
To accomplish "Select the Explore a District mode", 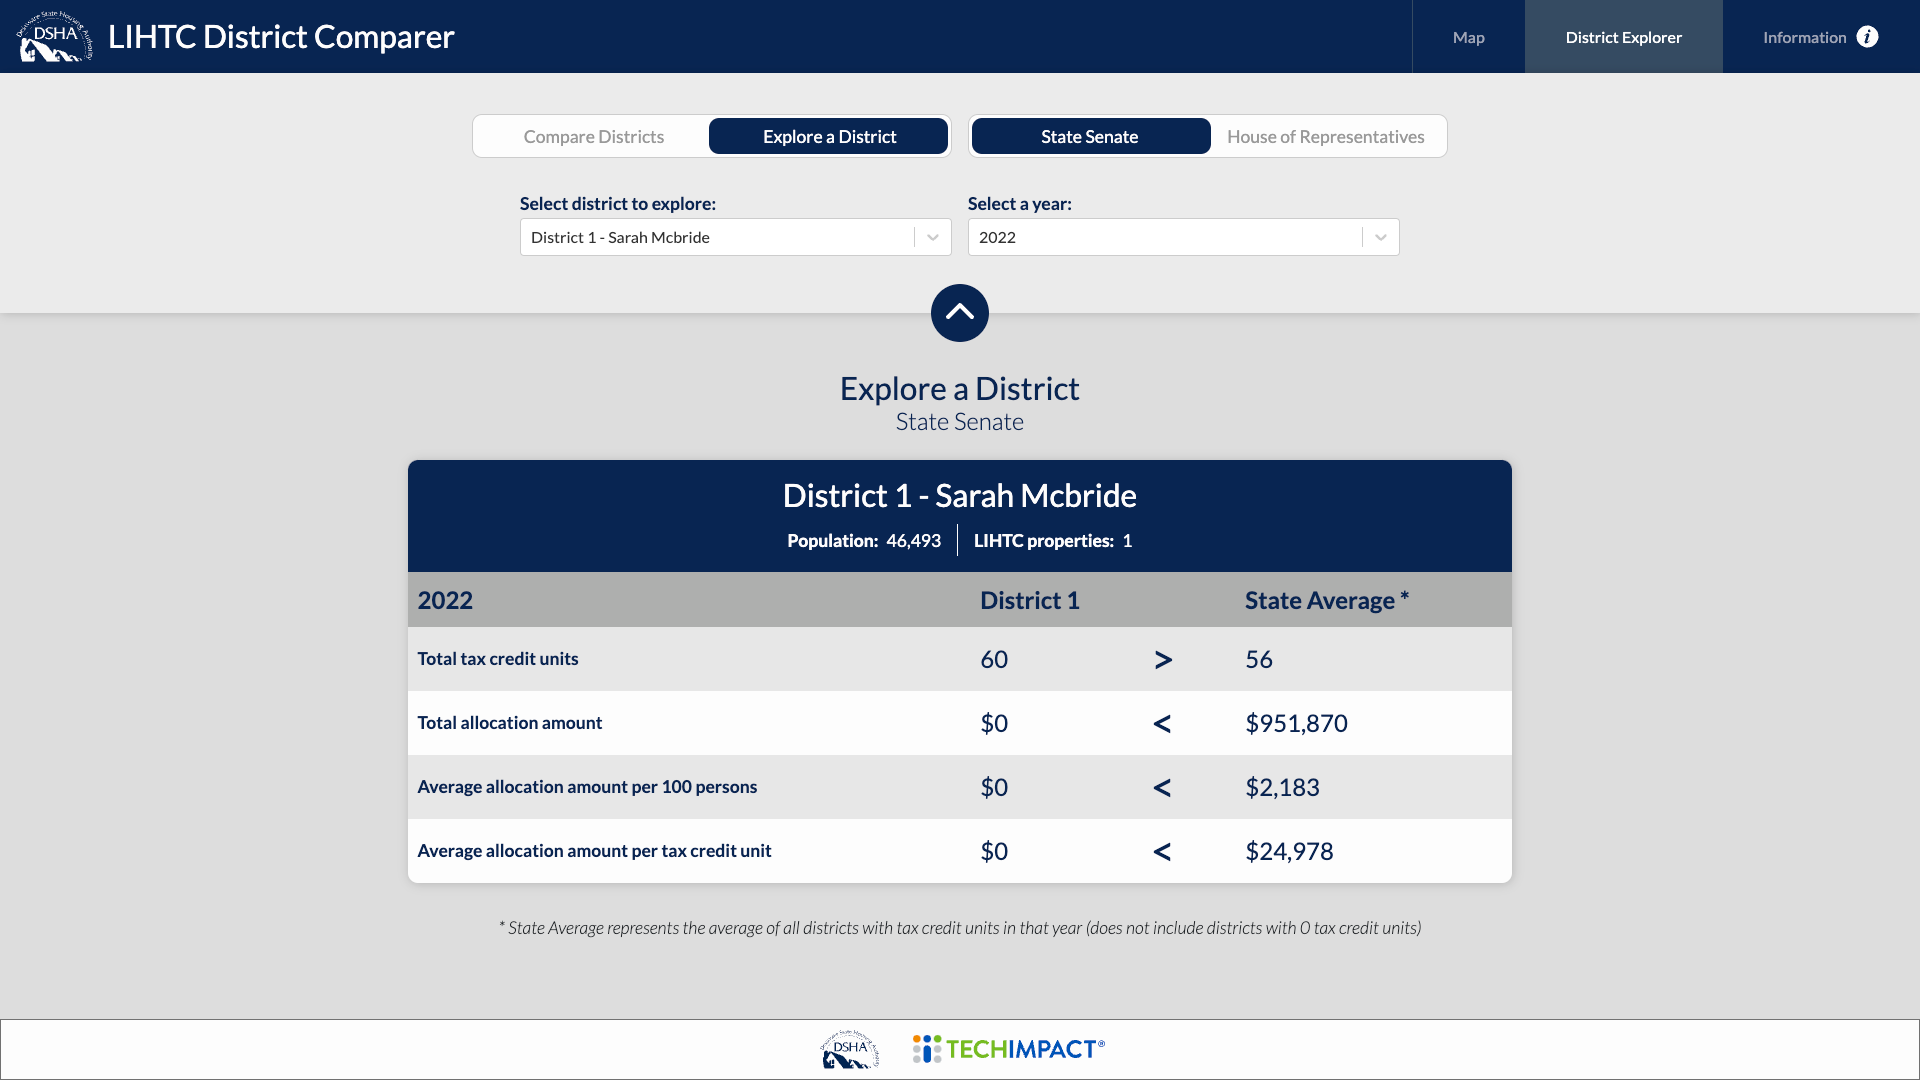I will pyautogui.click(x=829, y=136).
